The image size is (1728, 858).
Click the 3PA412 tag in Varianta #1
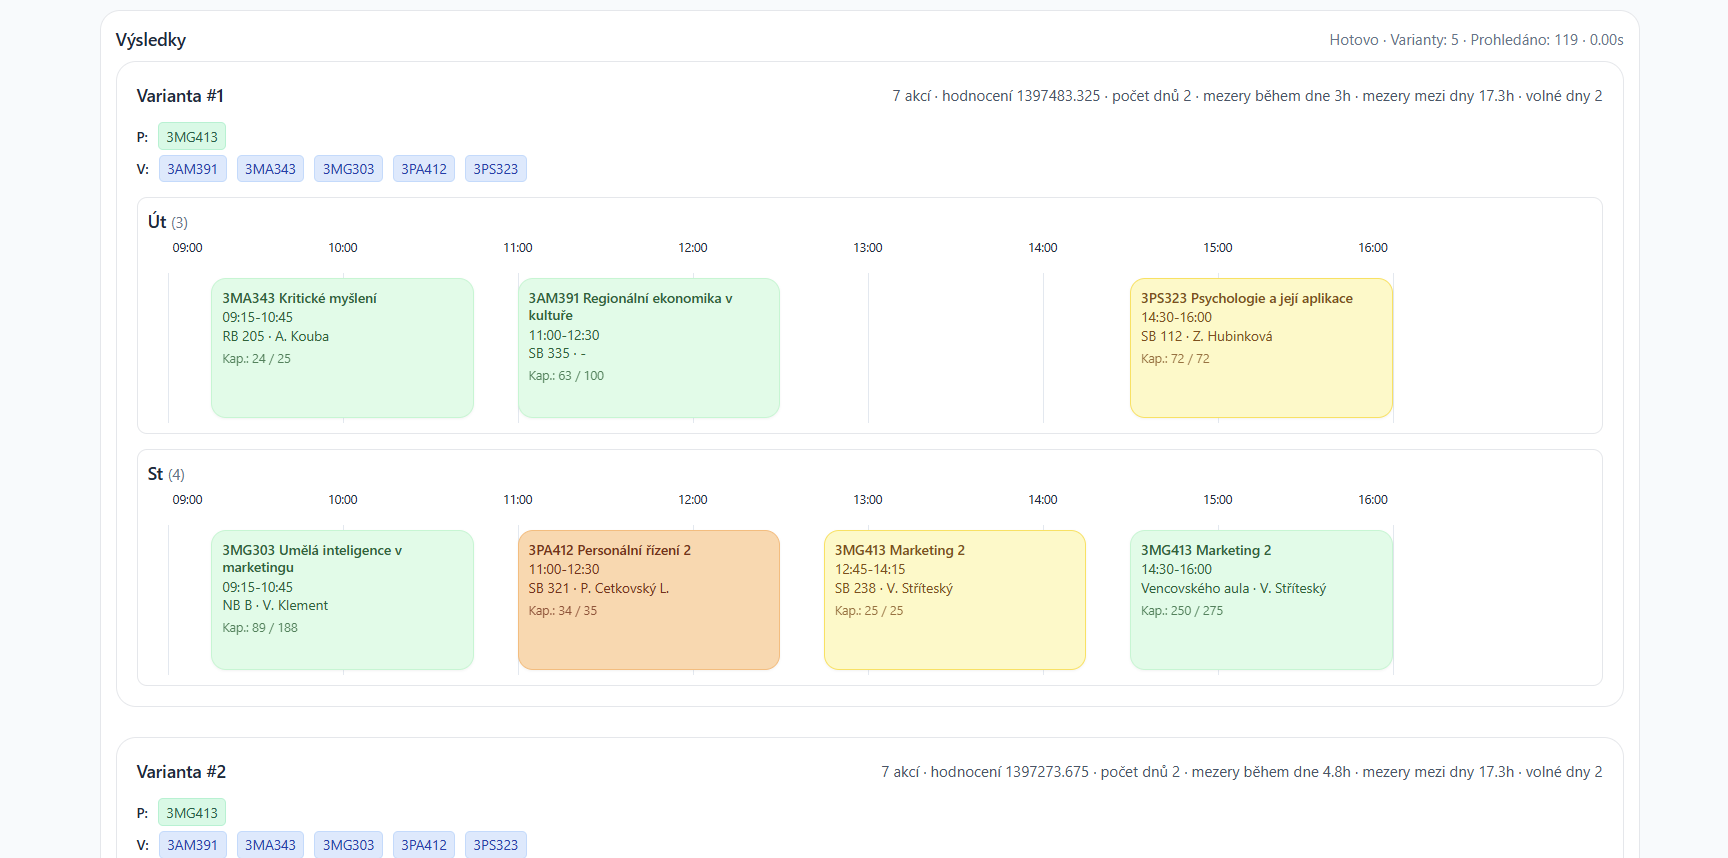(x=424, y=169)
